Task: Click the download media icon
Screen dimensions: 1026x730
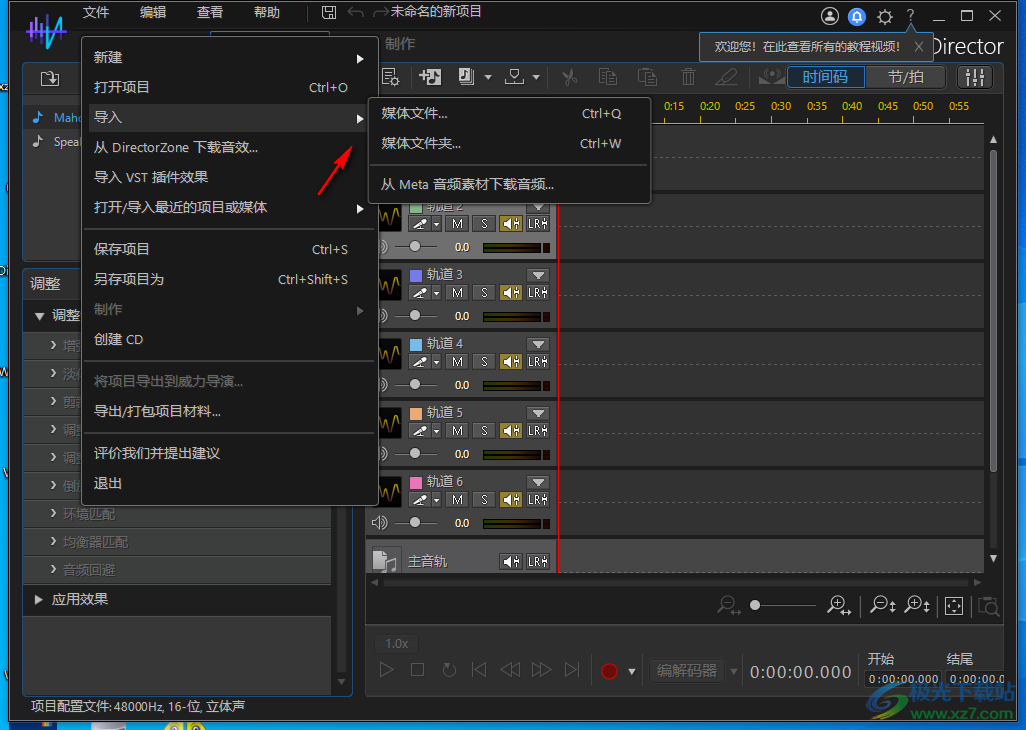Action: 515,77
